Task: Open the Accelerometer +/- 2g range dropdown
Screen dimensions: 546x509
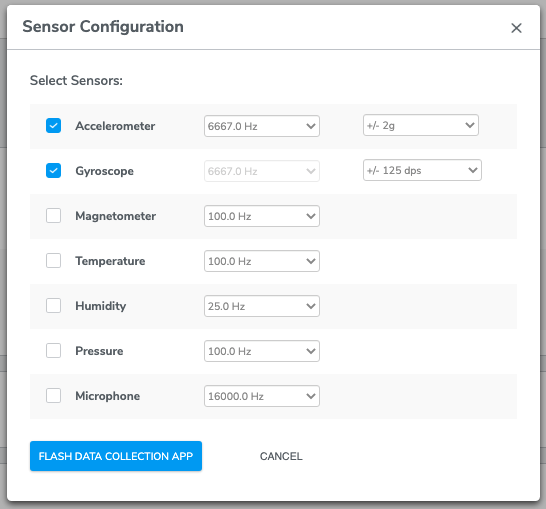Action: pyautogui.click(x=421, y=125)
